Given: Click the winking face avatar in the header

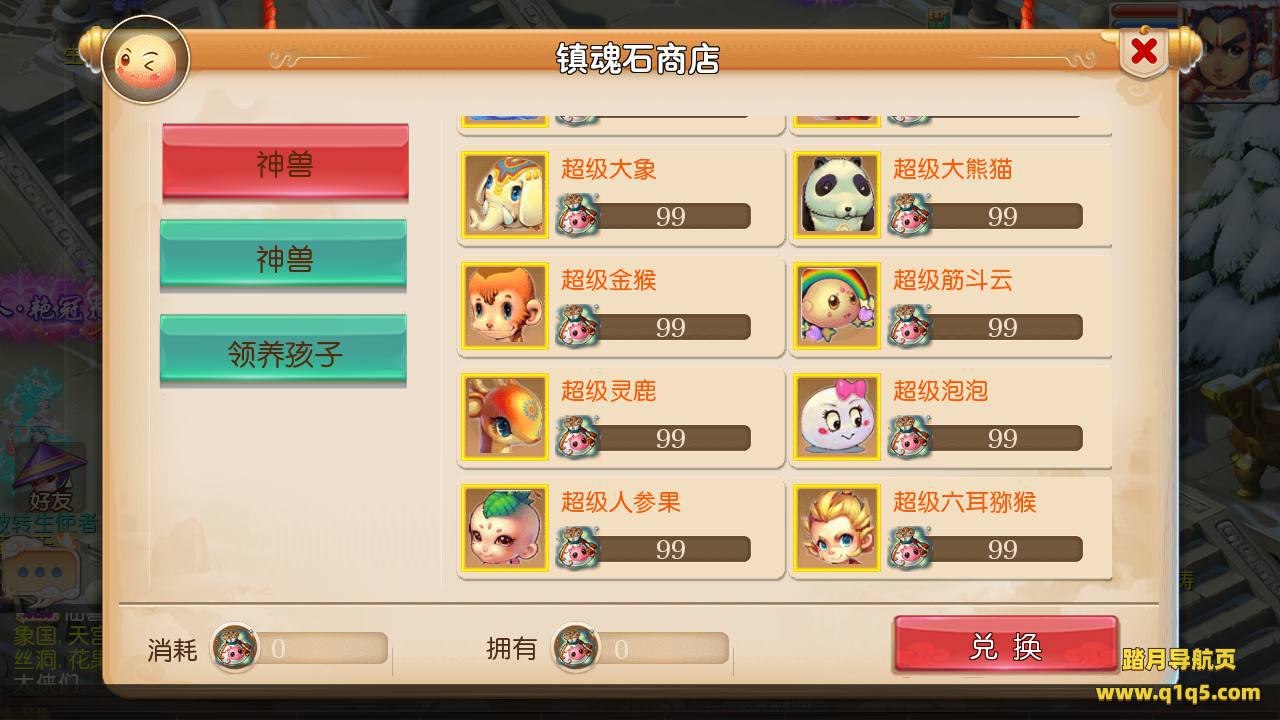Looking at the screenshot, I should 146,60.
